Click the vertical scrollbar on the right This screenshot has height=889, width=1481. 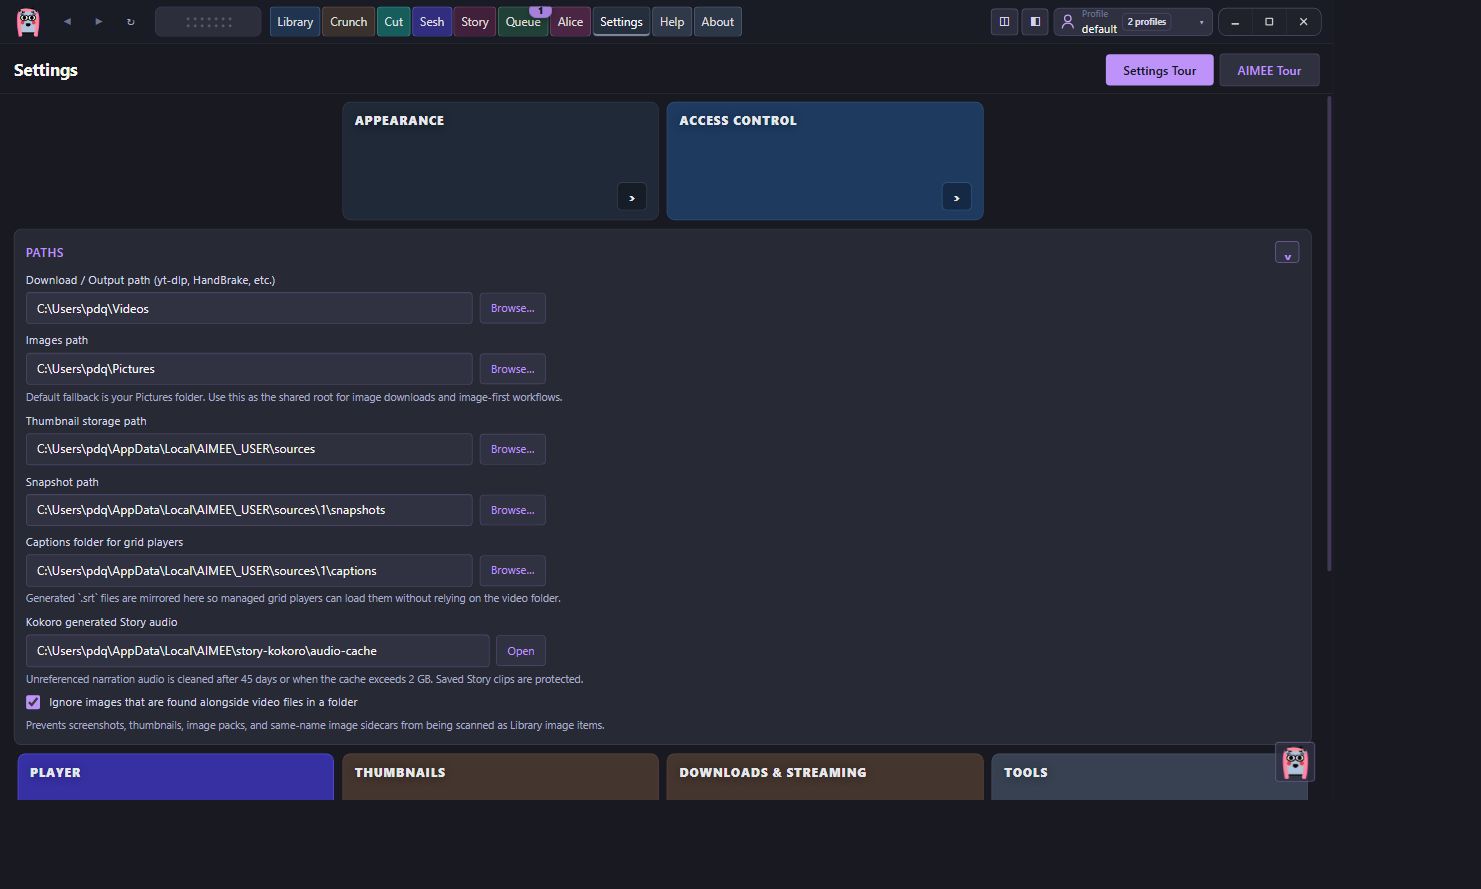click(x=1329, y=334)
